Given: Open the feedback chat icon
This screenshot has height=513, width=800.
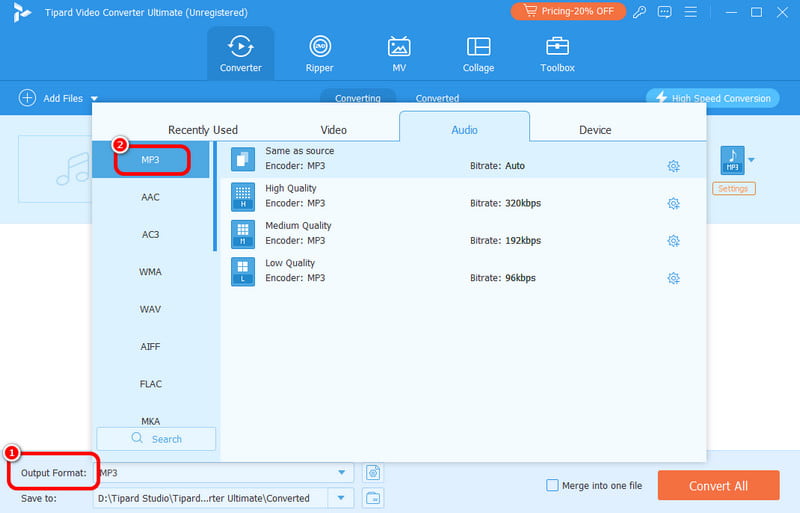Looking at the screenshot, I should [664, 12].
